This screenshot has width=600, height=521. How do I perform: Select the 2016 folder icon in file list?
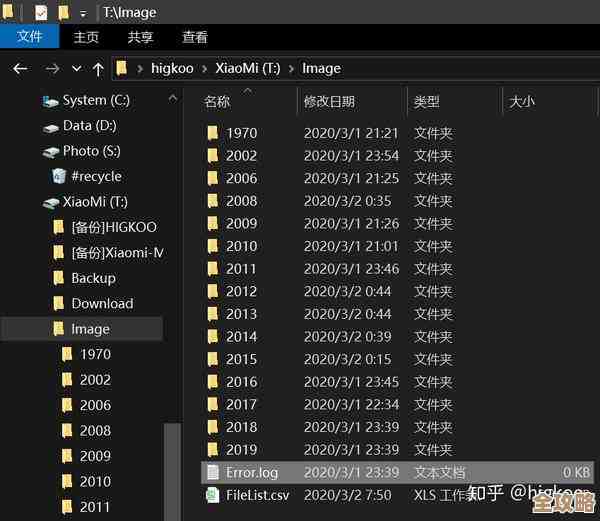click(x=213, y=382)
